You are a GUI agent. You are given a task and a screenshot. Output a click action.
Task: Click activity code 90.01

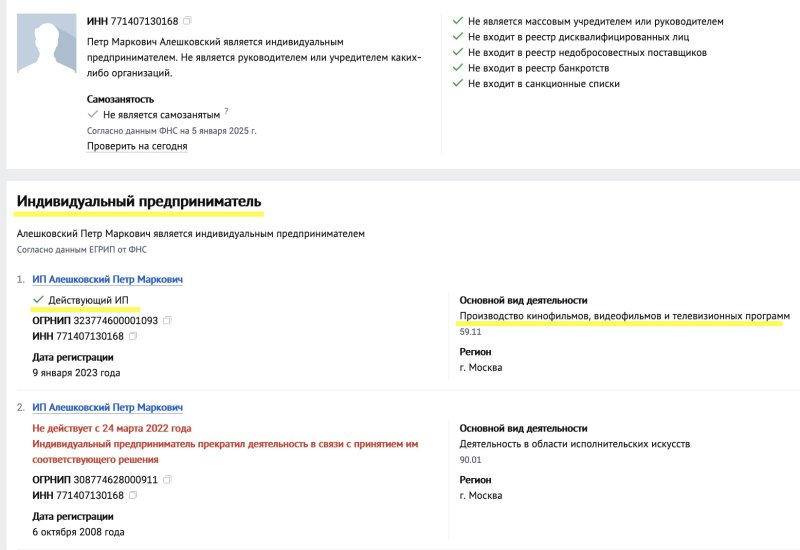470,460
